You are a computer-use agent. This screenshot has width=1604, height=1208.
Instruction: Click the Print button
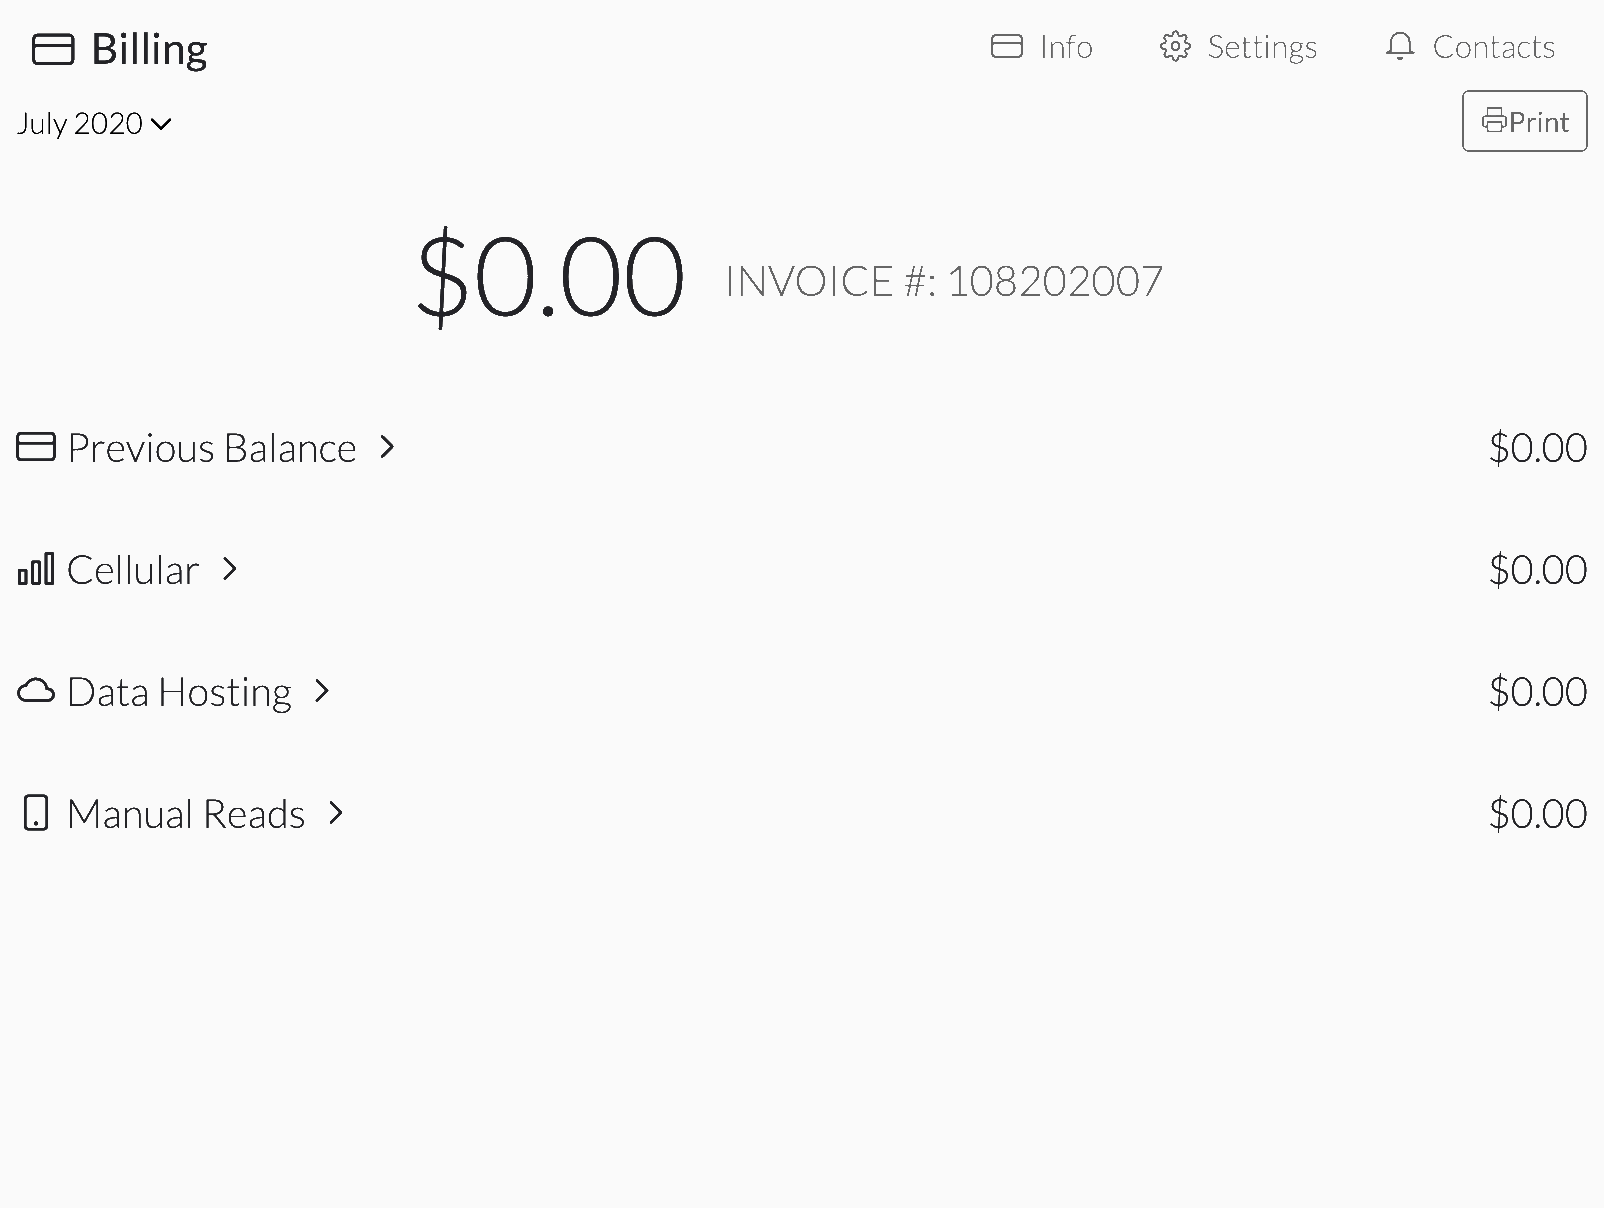click(x=1524, y=121)
